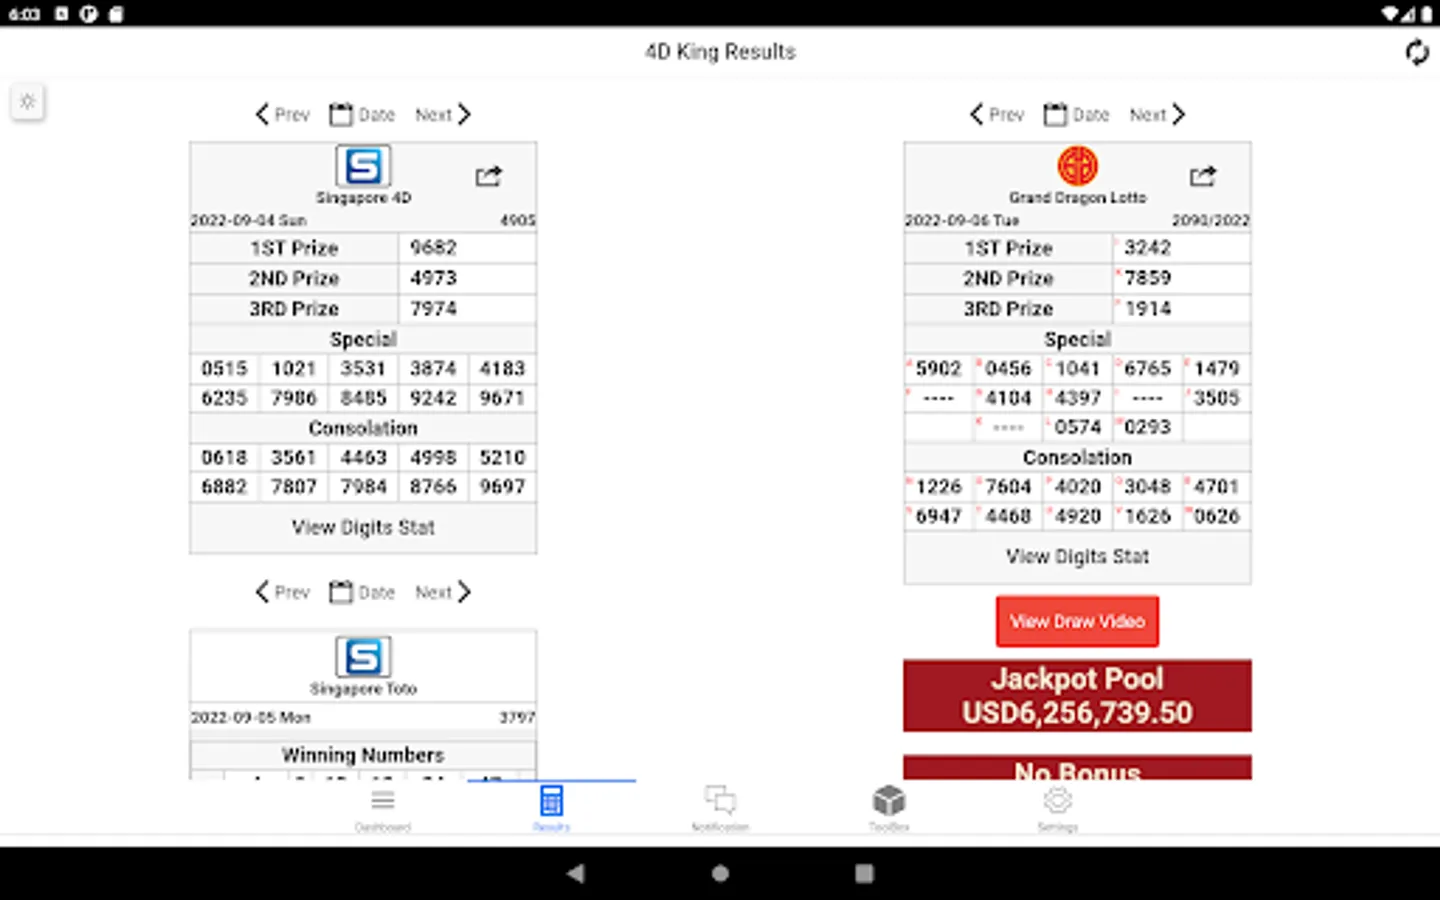Open Date picker above Singapore Toto

tap(362, 592)
